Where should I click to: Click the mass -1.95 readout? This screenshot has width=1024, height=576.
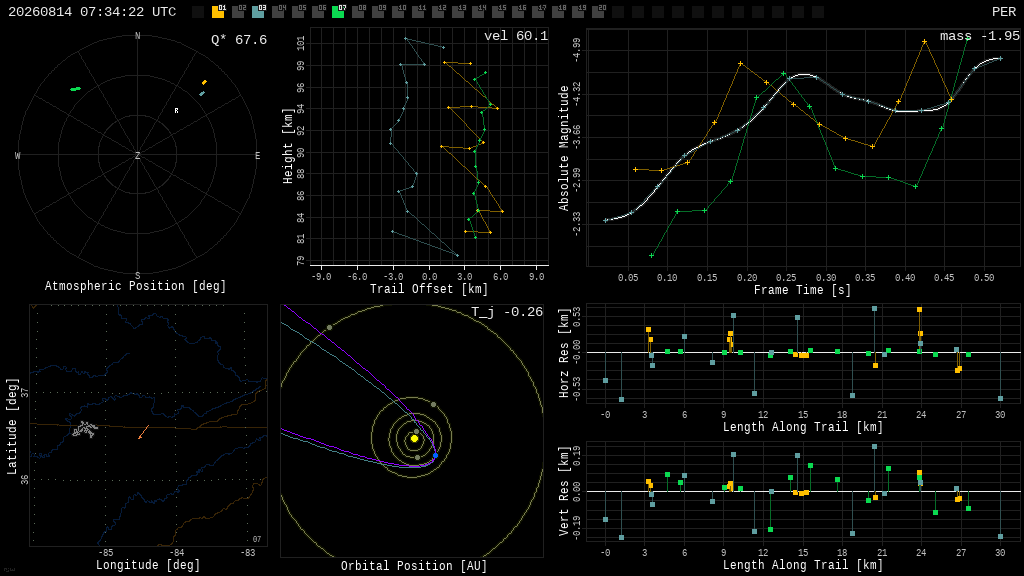click(x=980, y=36)
